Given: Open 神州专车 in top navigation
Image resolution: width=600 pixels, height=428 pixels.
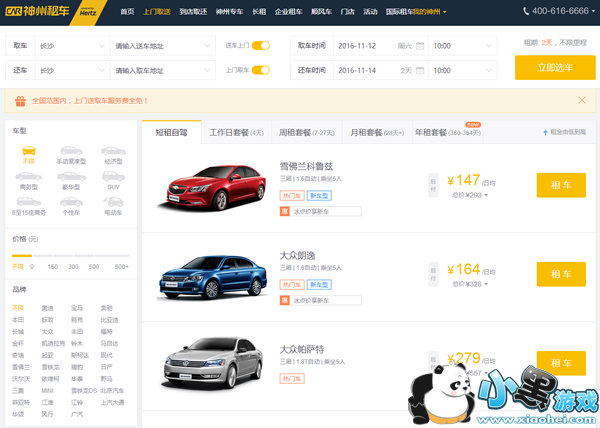Looking at the screenshot, I should tap(230, 12).
